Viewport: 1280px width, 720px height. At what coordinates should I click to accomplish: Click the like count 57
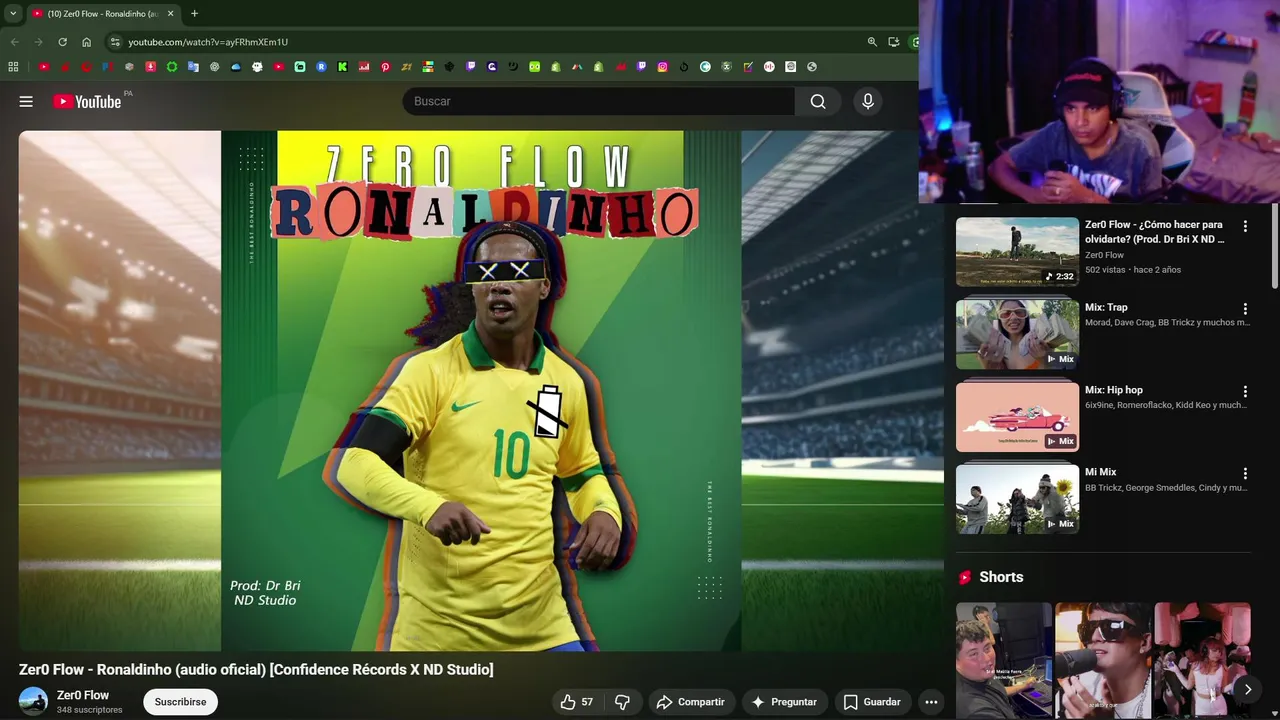pos(587,702)
